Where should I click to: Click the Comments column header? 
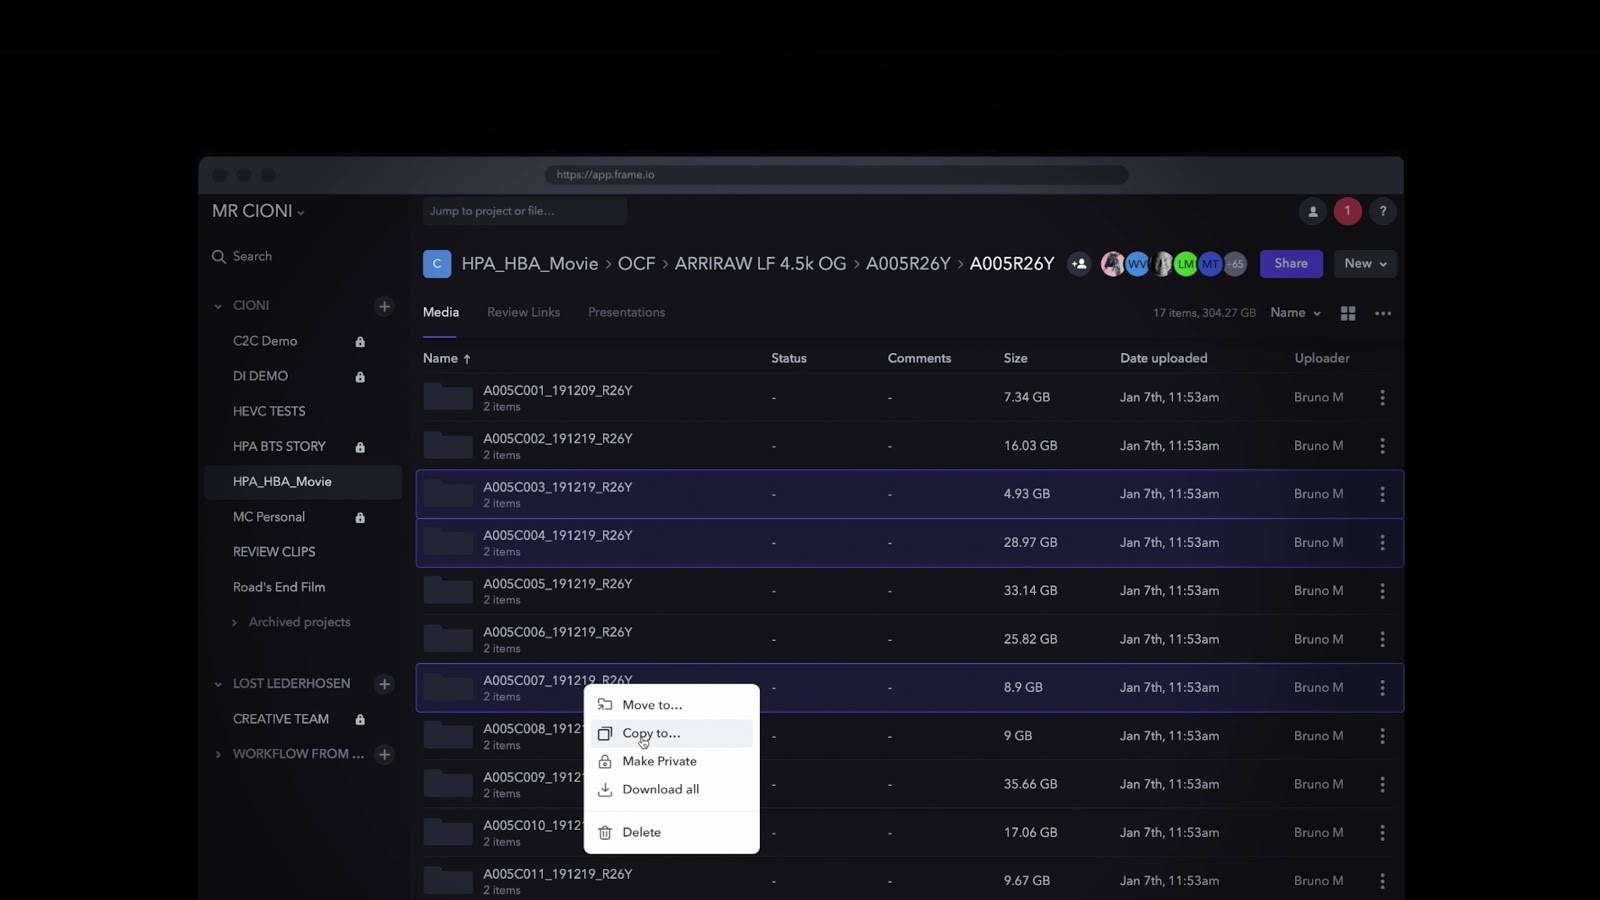click(x=919, y=358)
